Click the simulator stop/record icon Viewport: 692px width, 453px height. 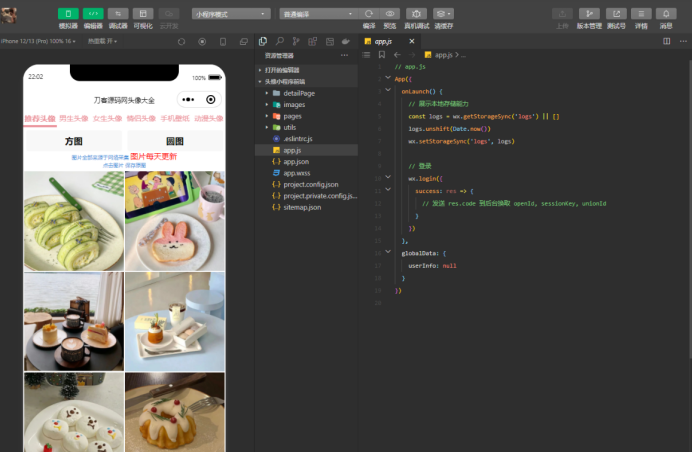tap(202, 42)
